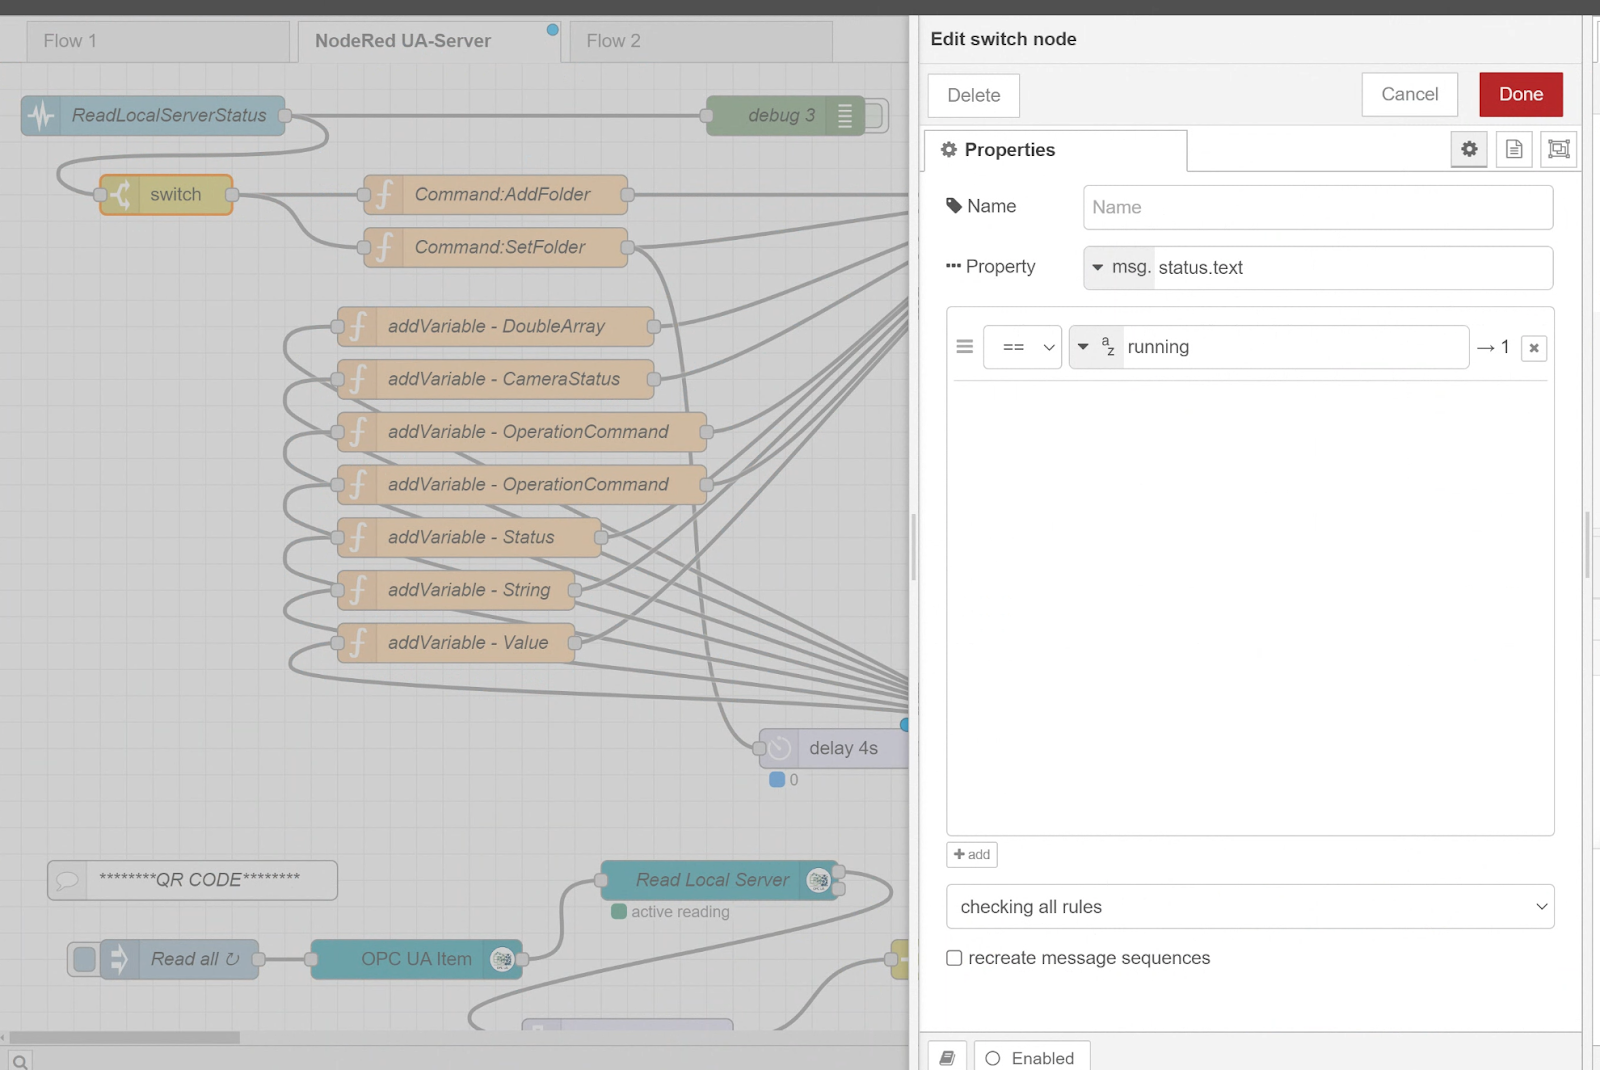Click the ReadLocalServerStatus output port

point(284,116)
